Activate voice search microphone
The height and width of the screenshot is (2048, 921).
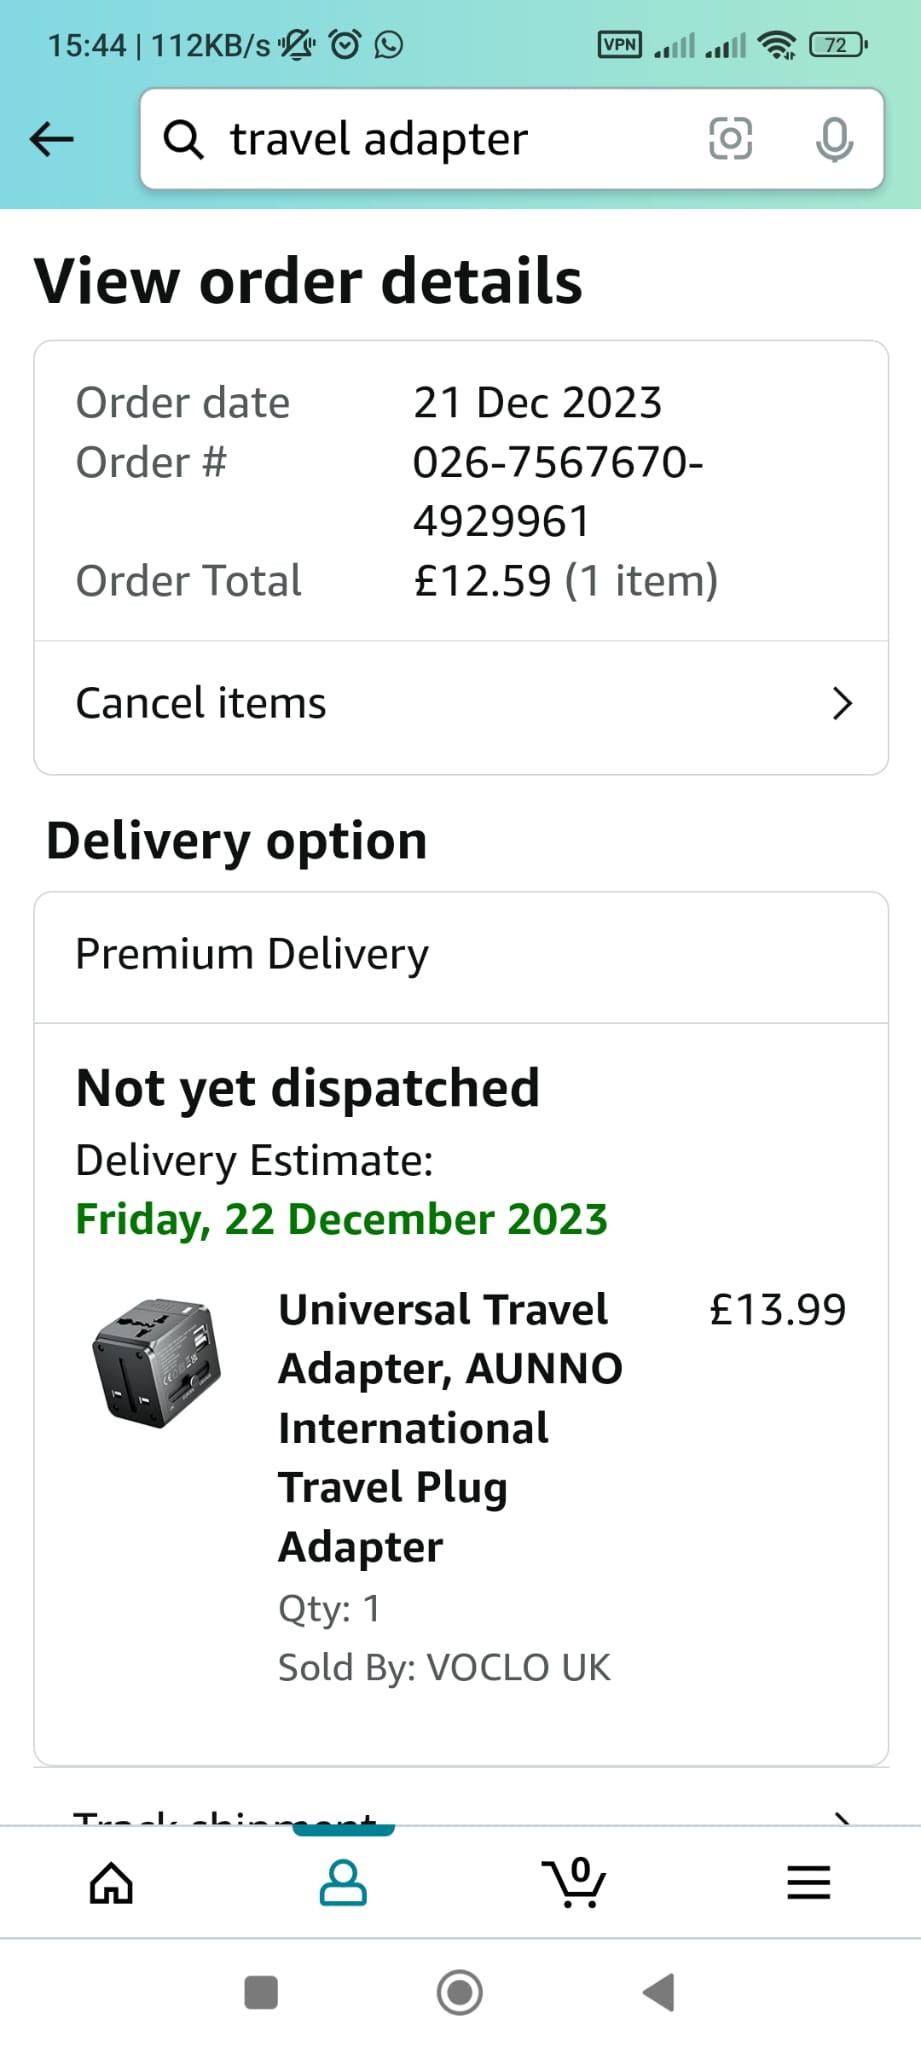(834, 139)
